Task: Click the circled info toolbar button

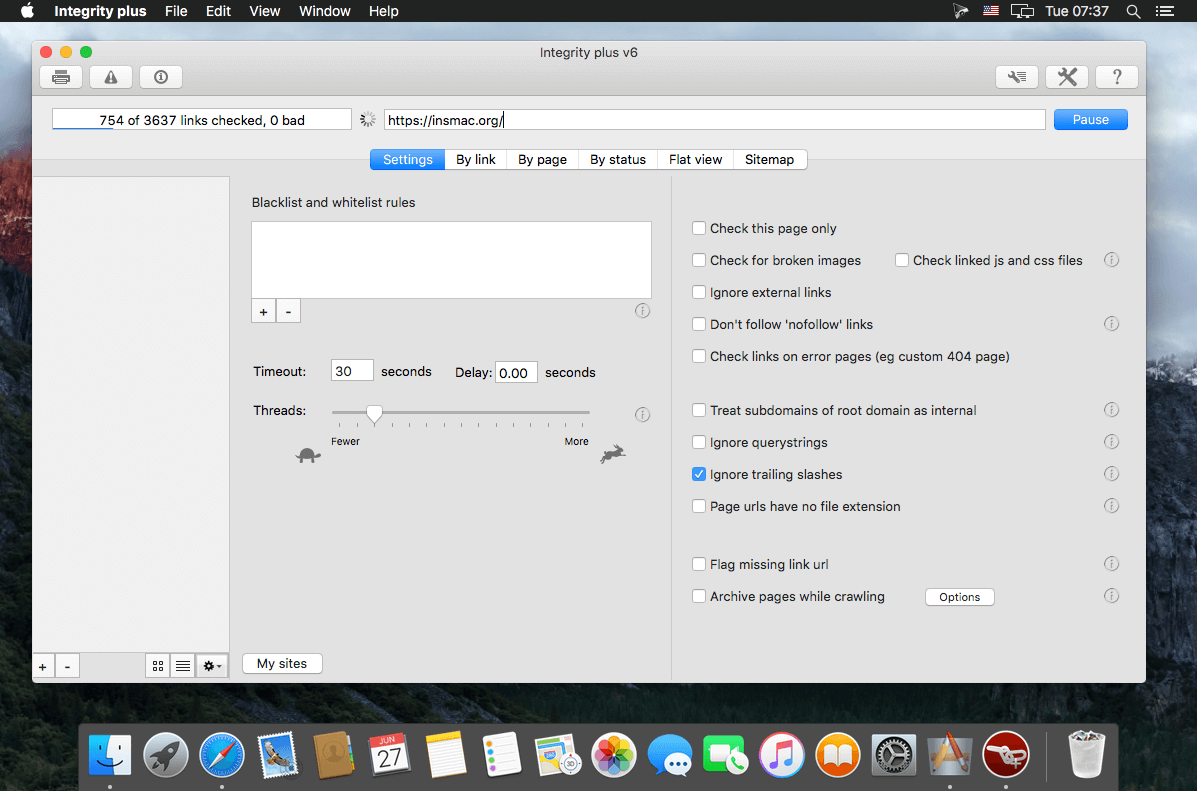Action: tap(160, 77)
